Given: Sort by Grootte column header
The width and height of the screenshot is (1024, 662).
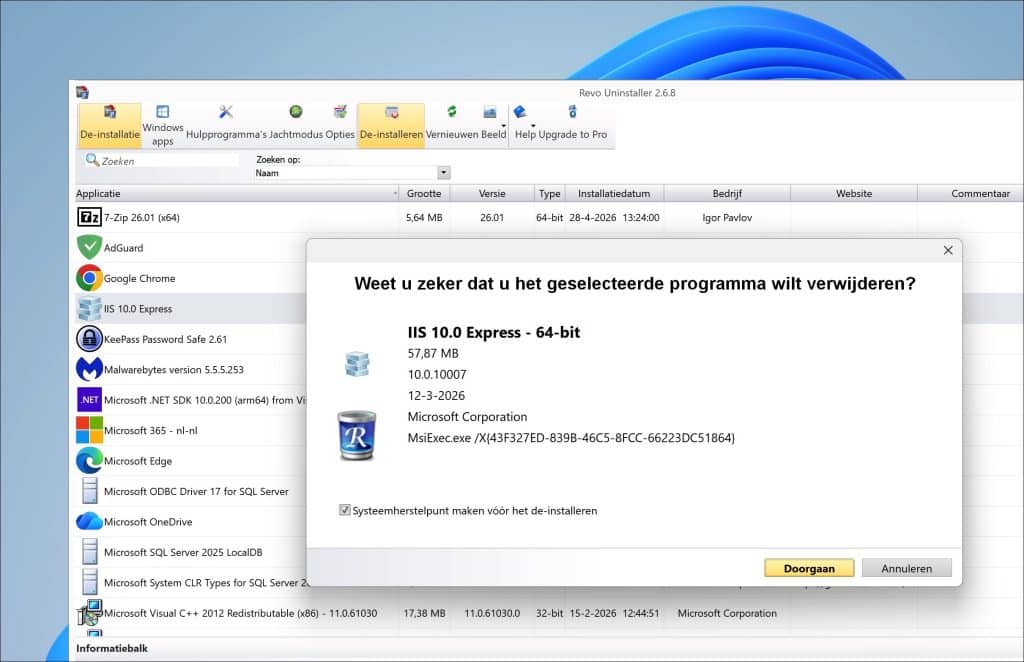Looking at the screenshot, I should (424, 193).
